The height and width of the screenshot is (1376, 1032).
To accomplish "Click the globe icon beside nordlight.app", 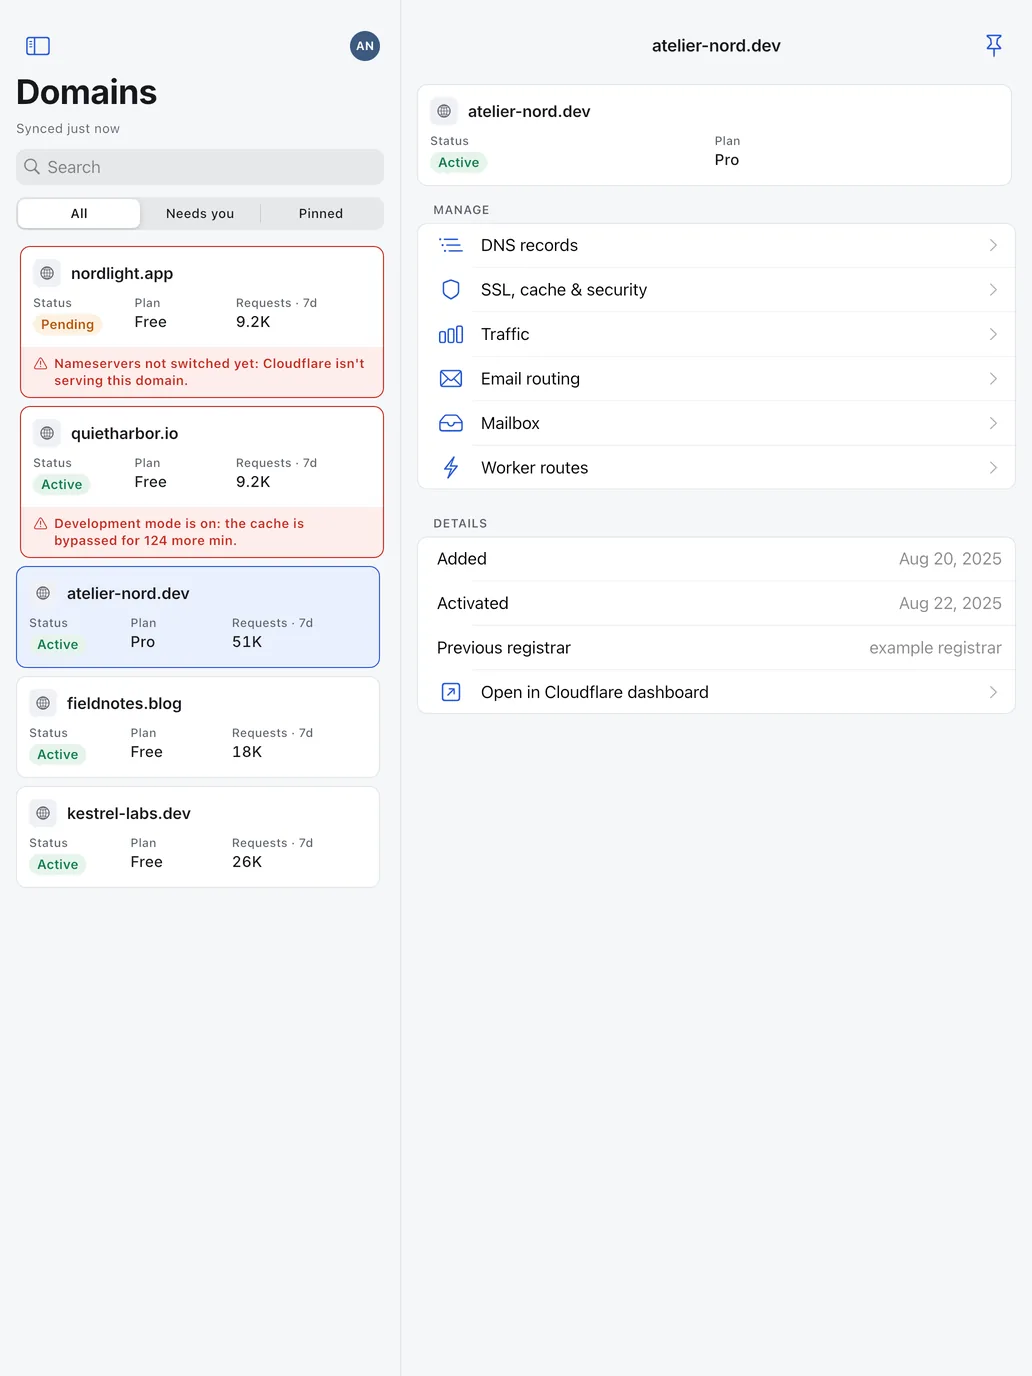I will (47, 273).
